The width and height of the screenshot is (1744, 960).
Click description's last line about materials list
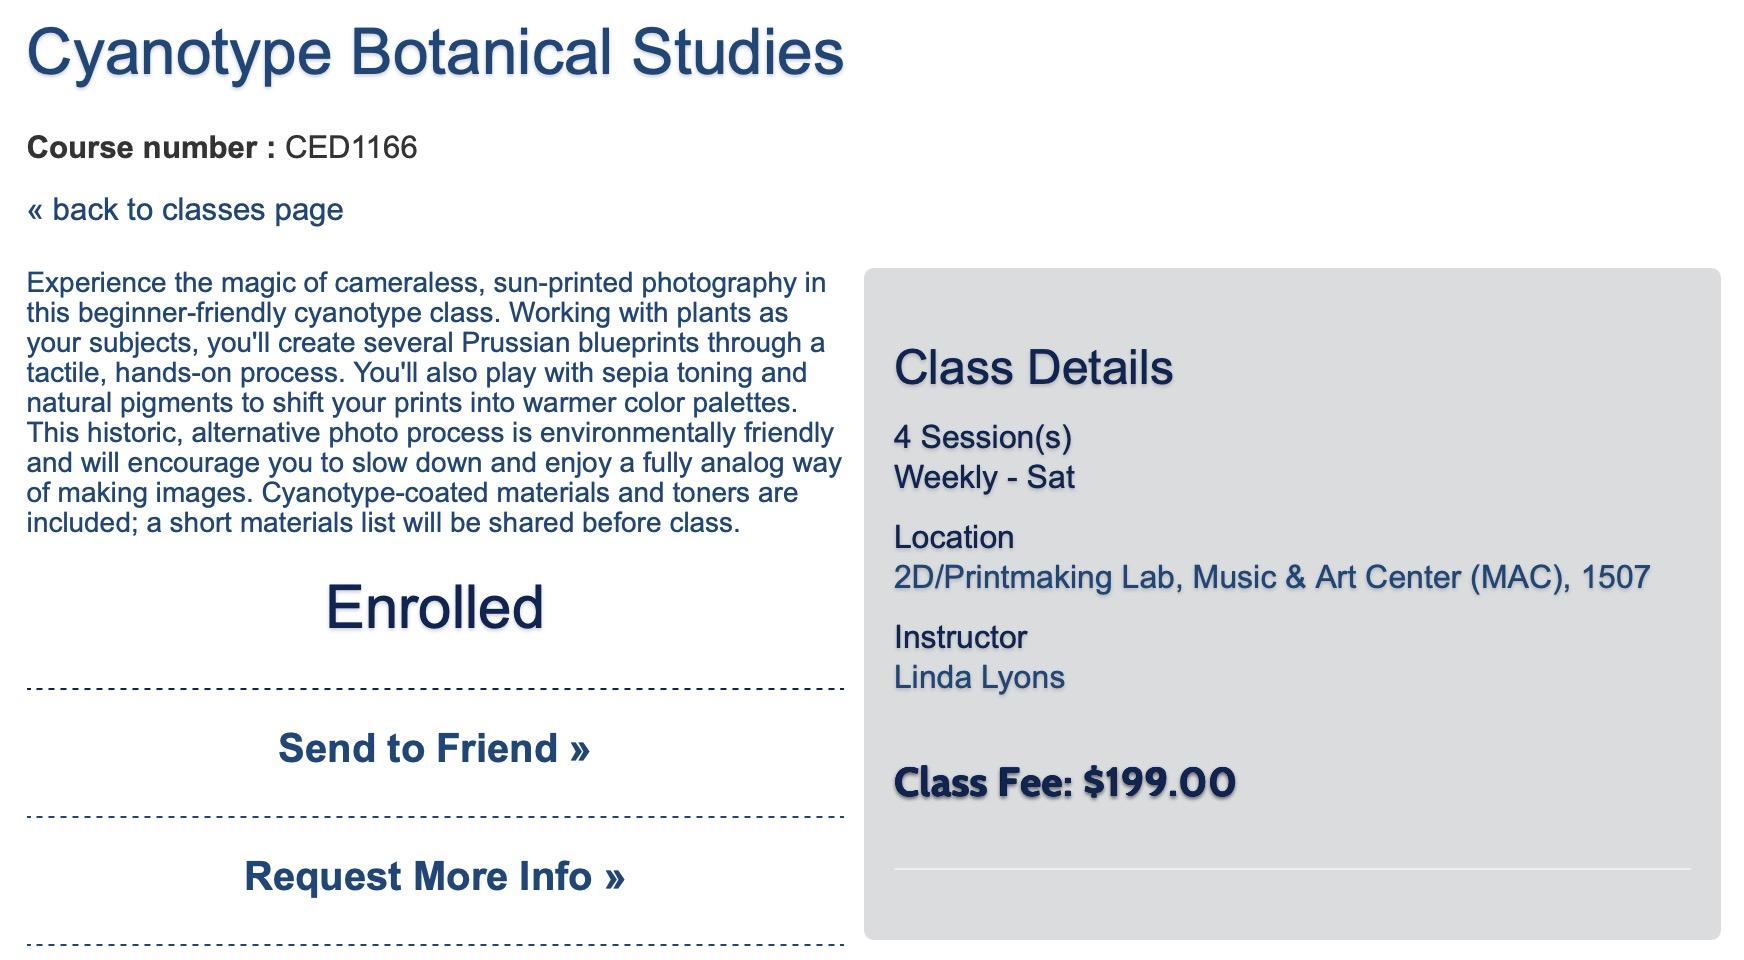coord(383,523)
